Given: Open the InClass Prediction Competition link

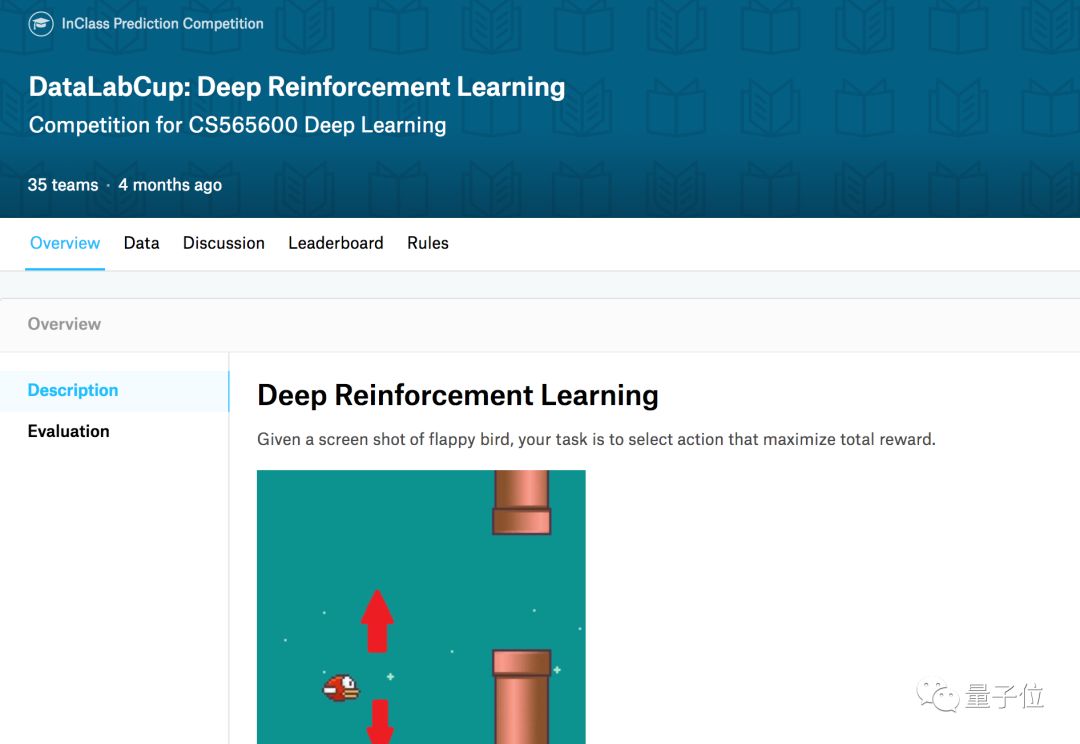Looking at the screenshot, I should (x=163, y=23).
